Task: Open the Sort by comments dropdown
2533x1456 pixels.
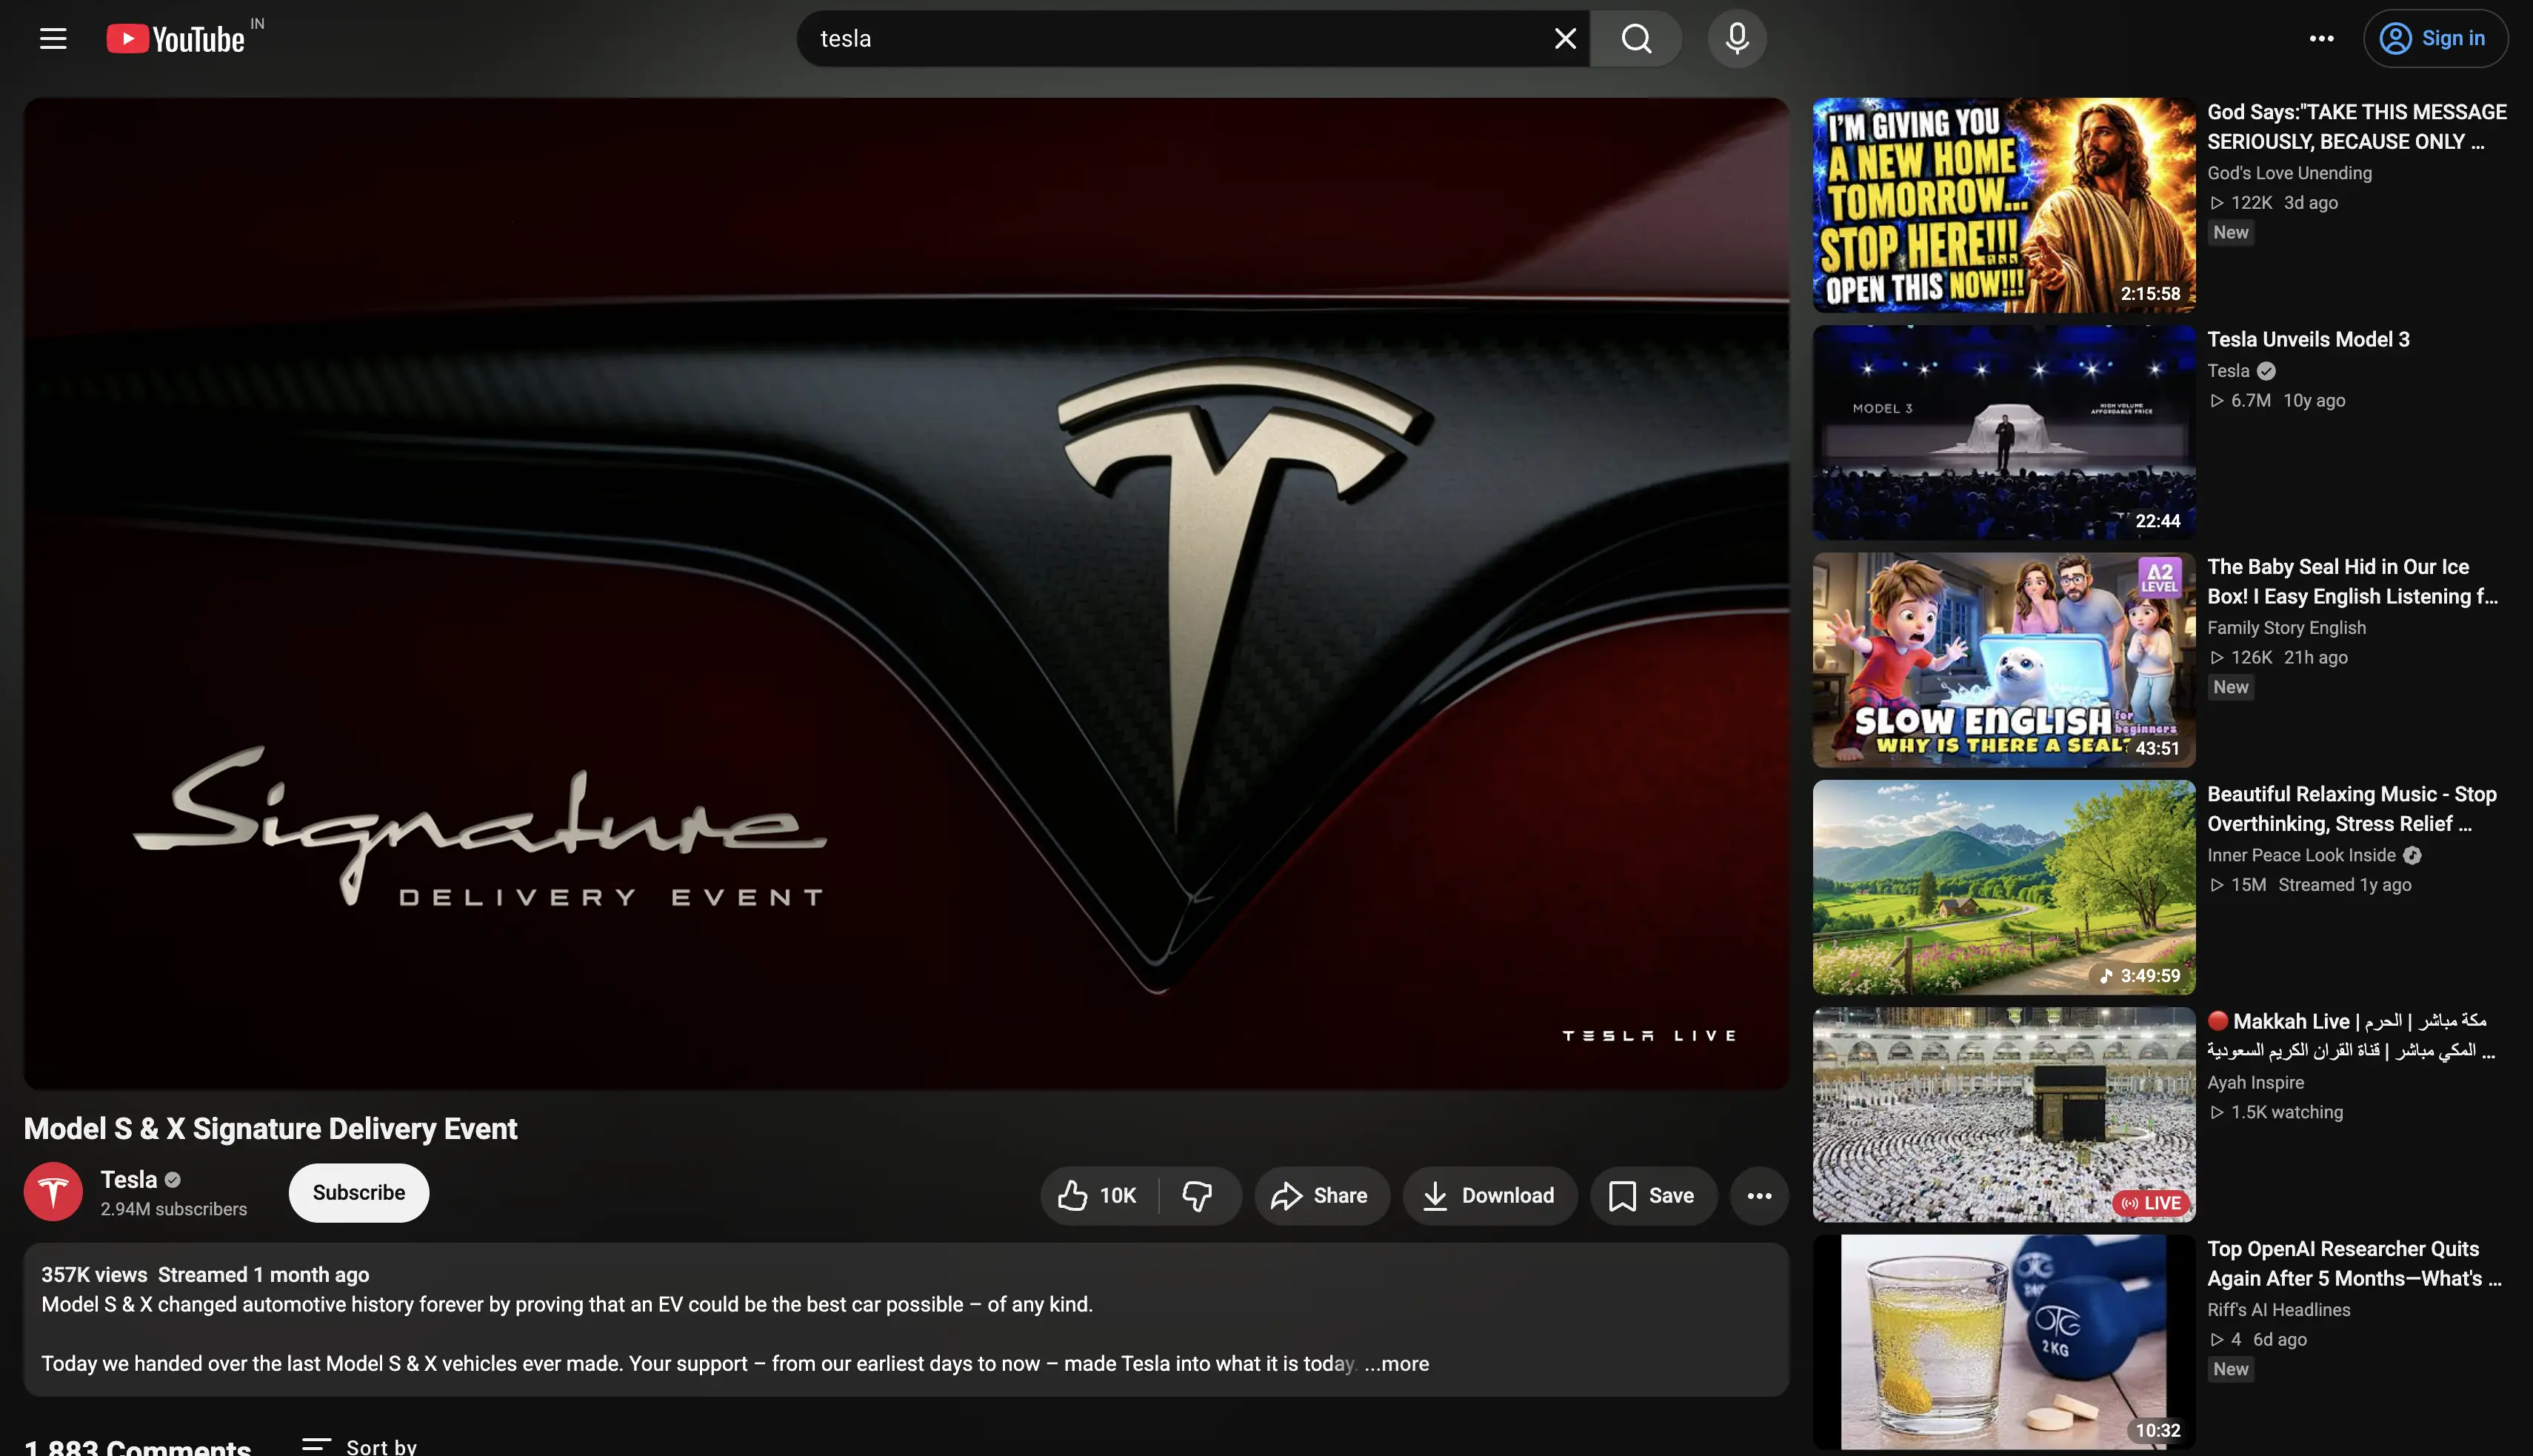Action: click(x=360, y=1446)
